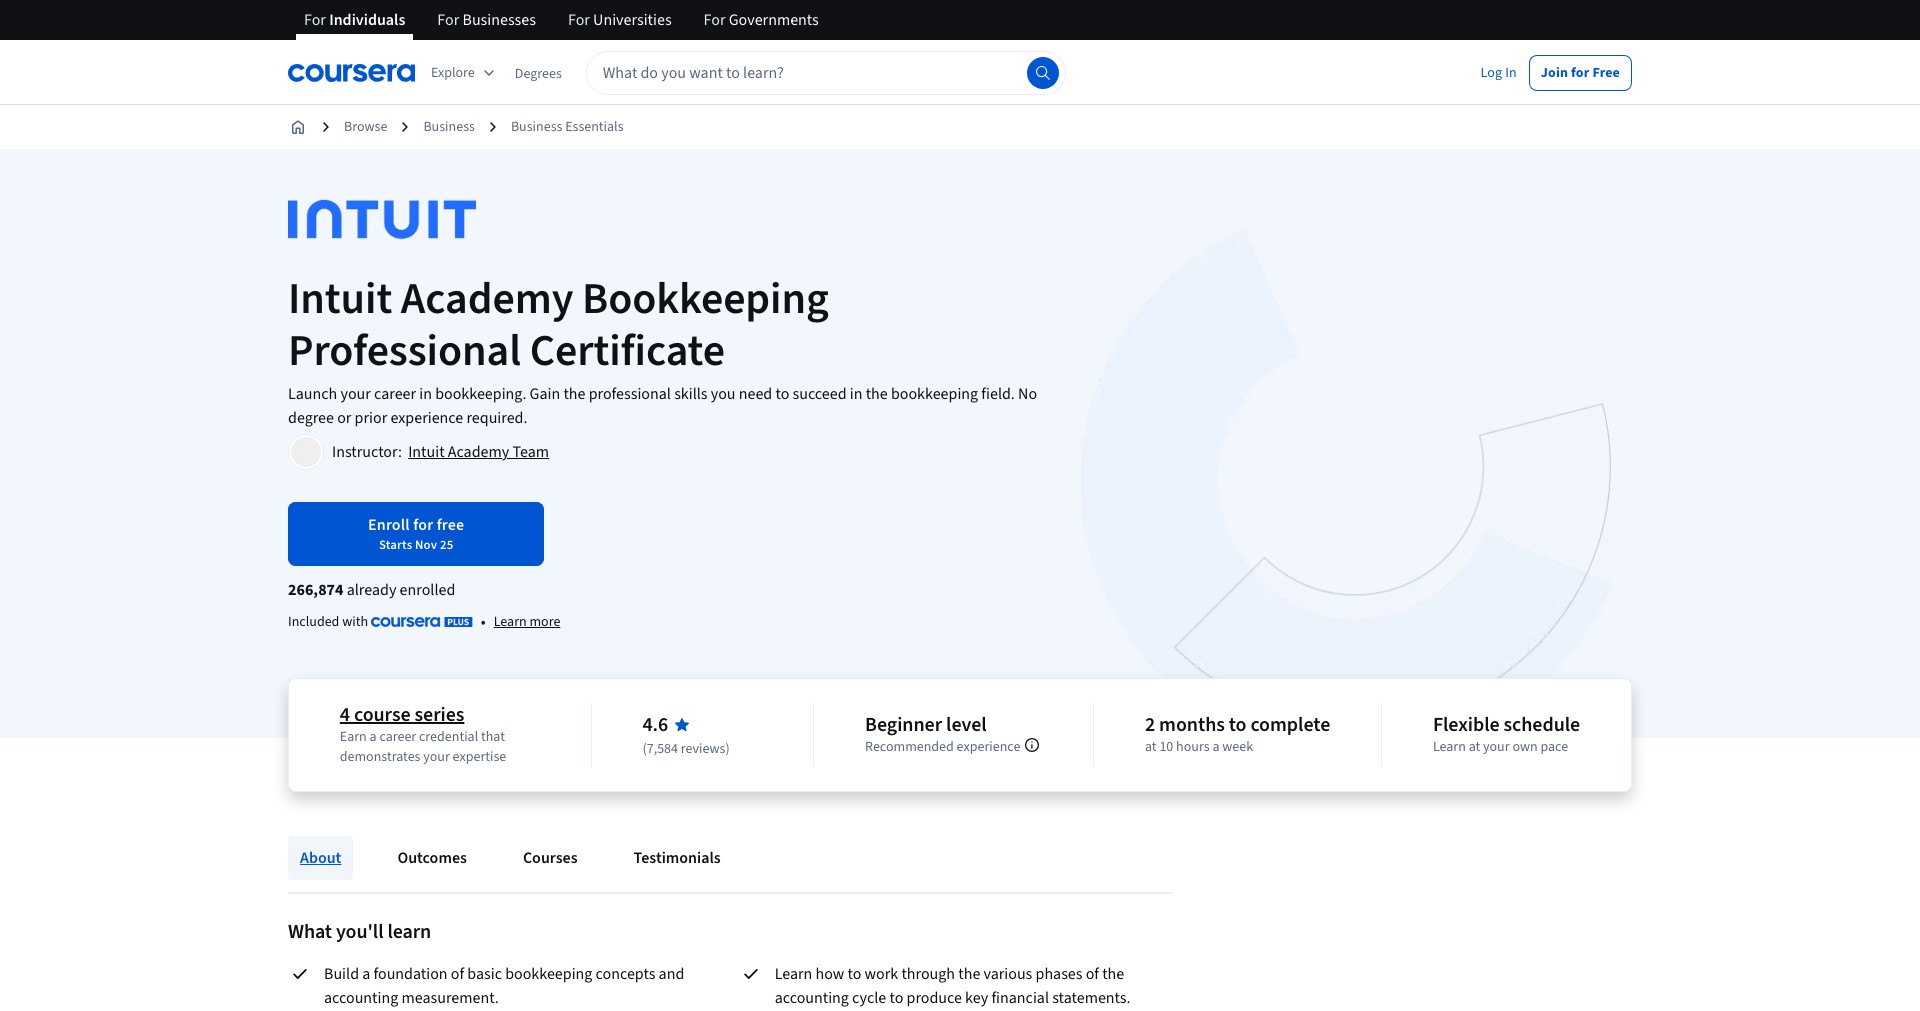Switch to For Universities tab
The width and height of the screenshot is (1920, 1011).
click(x=619, y=20)
